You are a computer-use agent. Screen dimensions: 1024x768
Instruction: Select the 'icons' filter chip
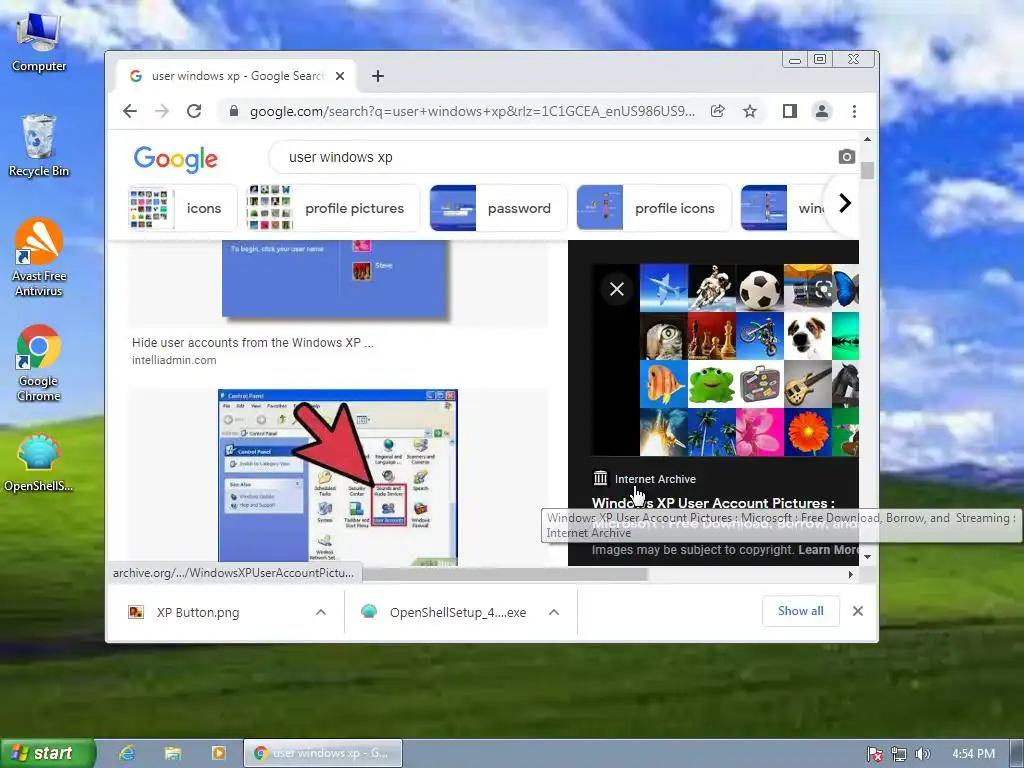pyautogui.click(x=182, y=208)
